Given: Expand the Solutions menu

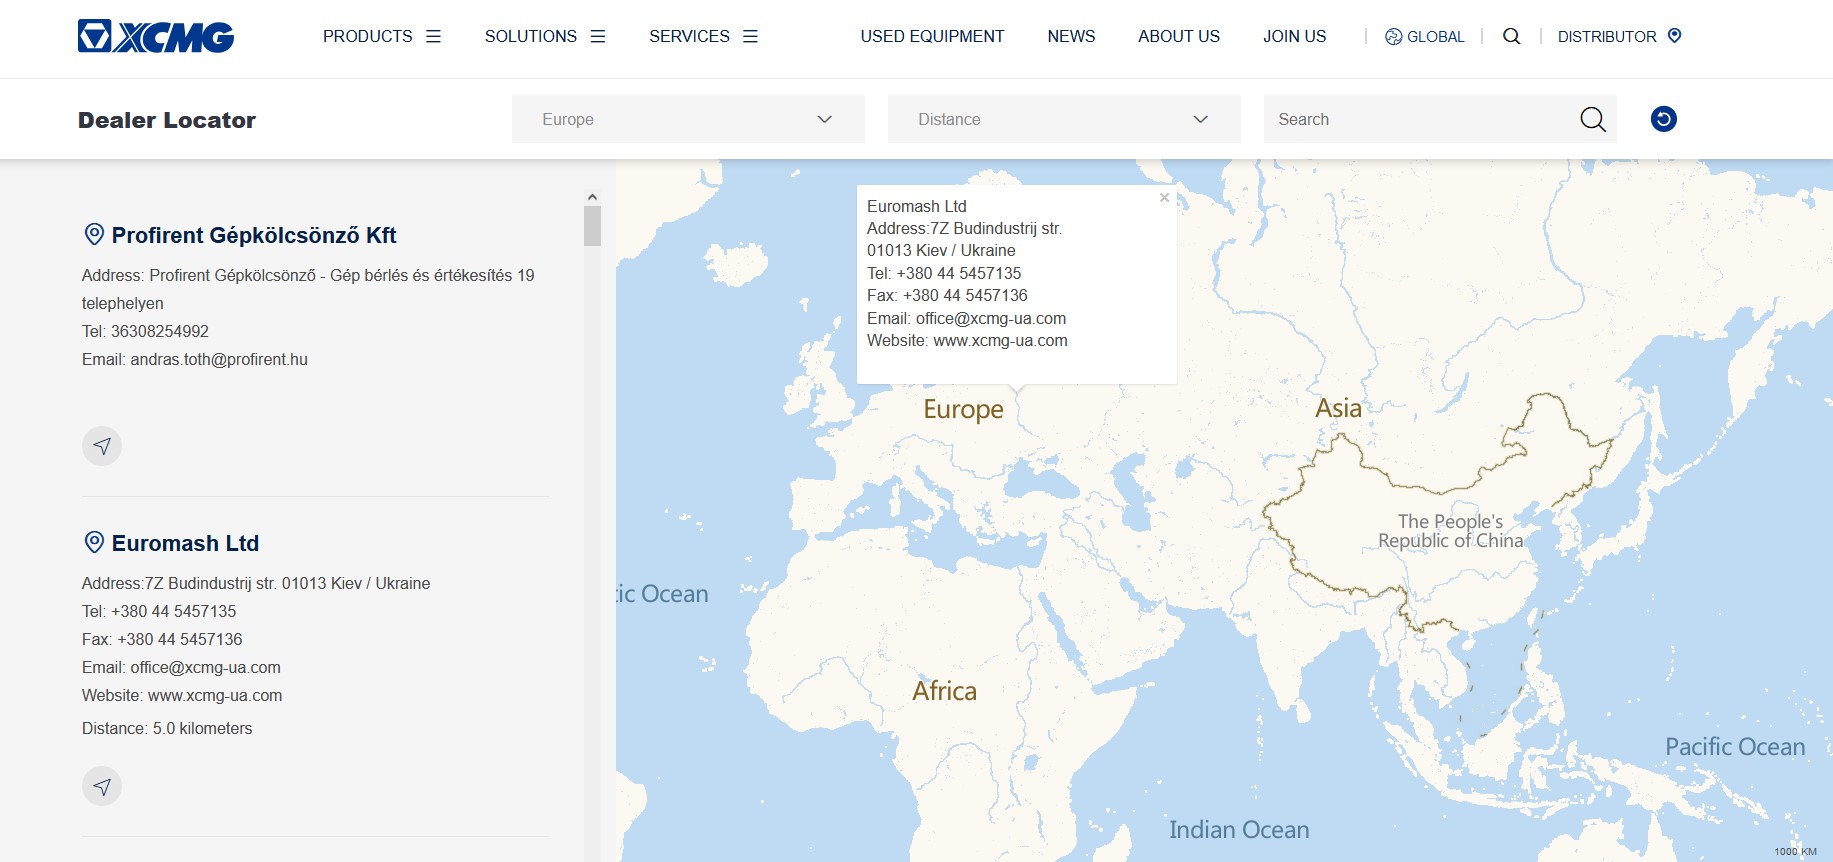Looking at the screenshot, I should pos(544,36).
